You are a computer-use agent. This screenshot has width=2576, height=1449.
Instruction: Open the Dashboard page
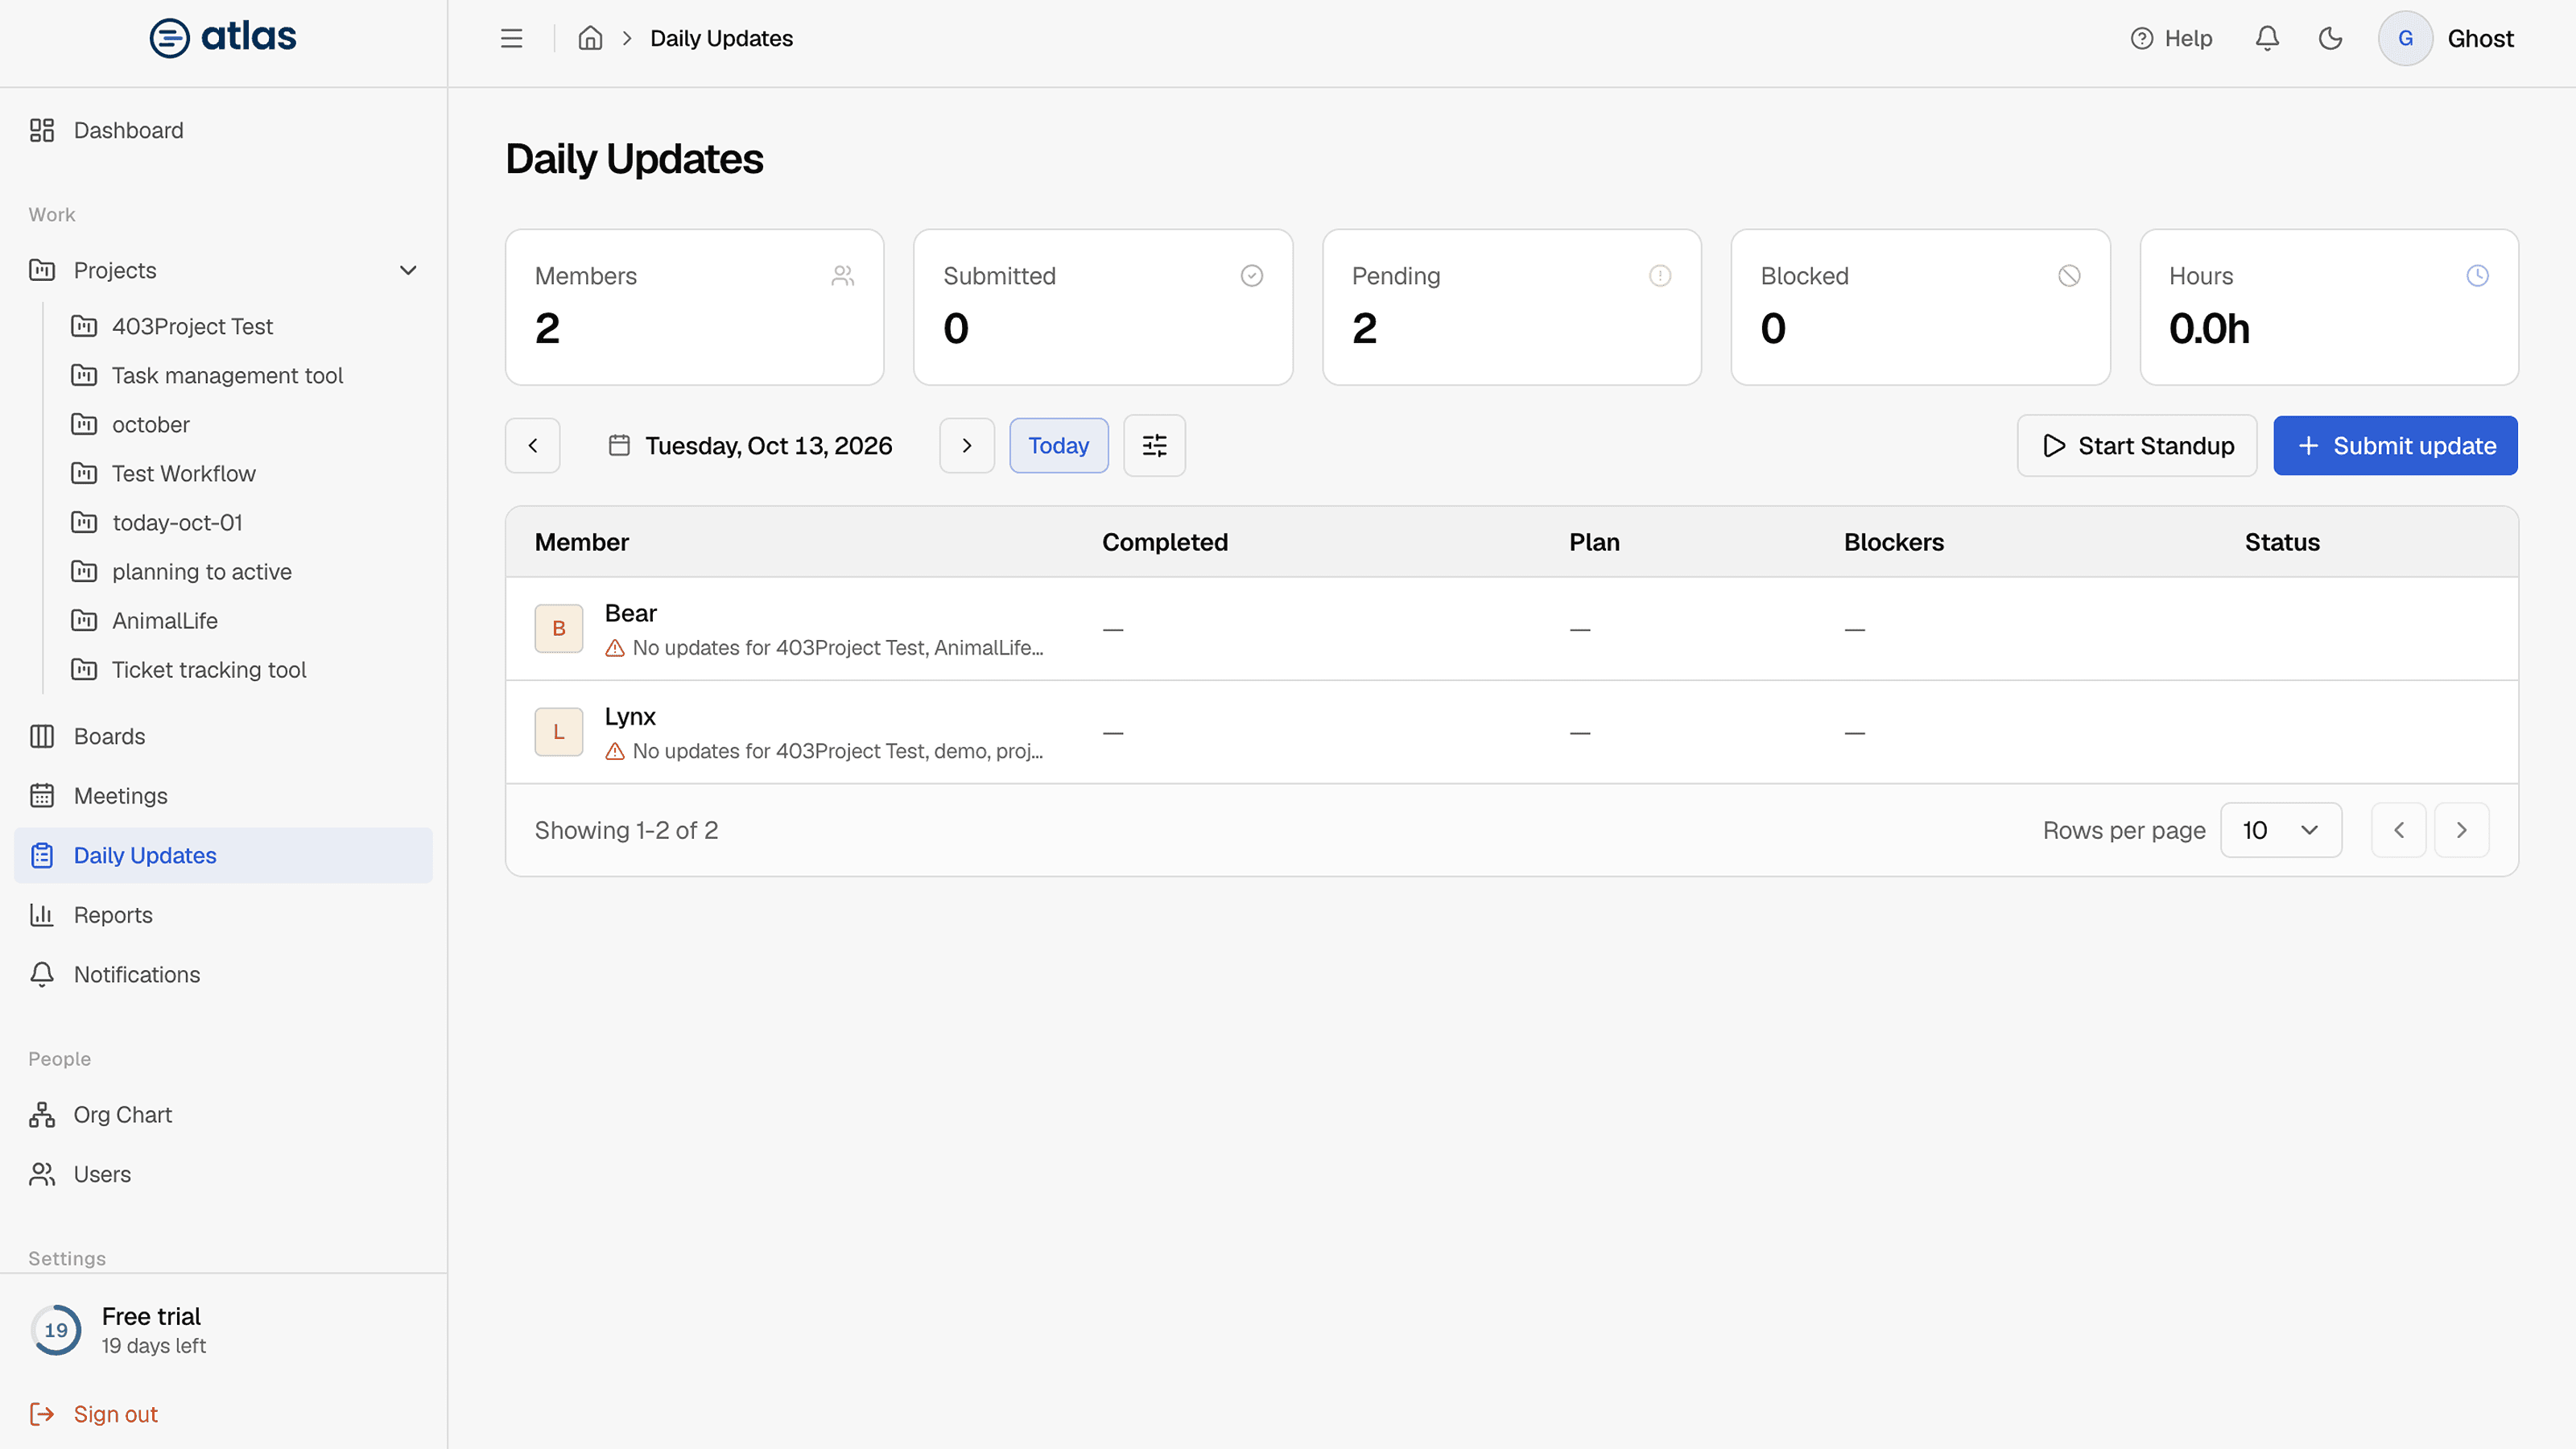(x=223, y=130)
